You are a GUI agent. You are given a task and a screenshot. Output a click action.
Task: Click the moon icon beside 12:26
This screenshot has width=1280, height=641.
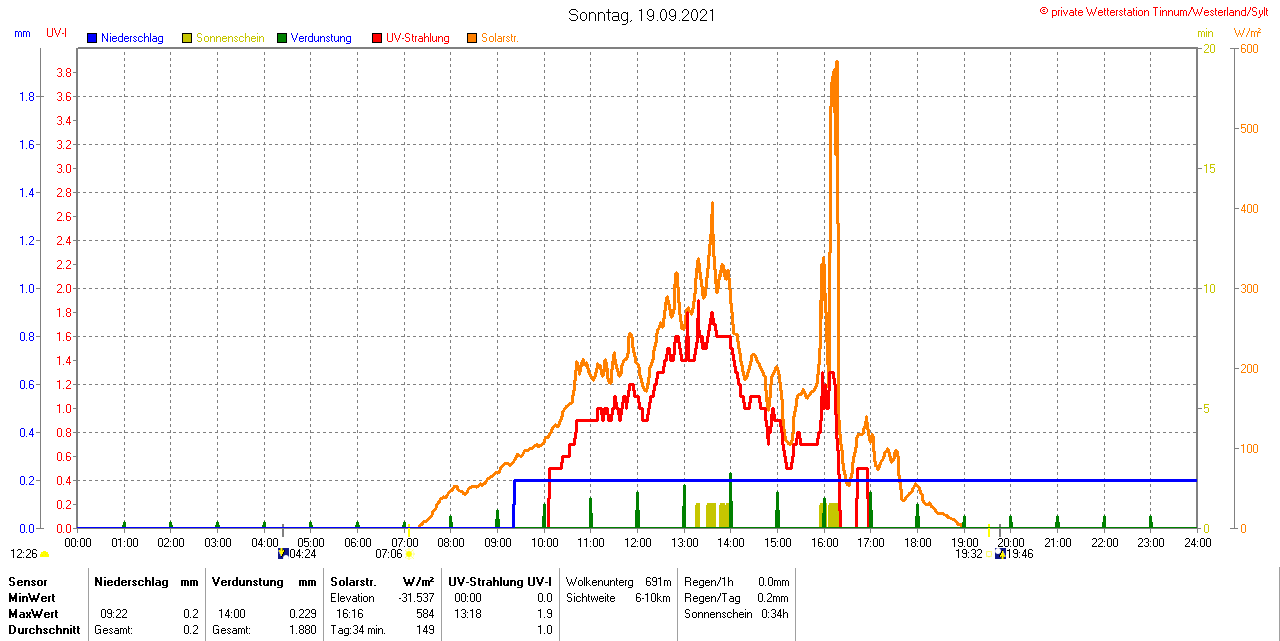pyautogui.click(x=44, y=554)
